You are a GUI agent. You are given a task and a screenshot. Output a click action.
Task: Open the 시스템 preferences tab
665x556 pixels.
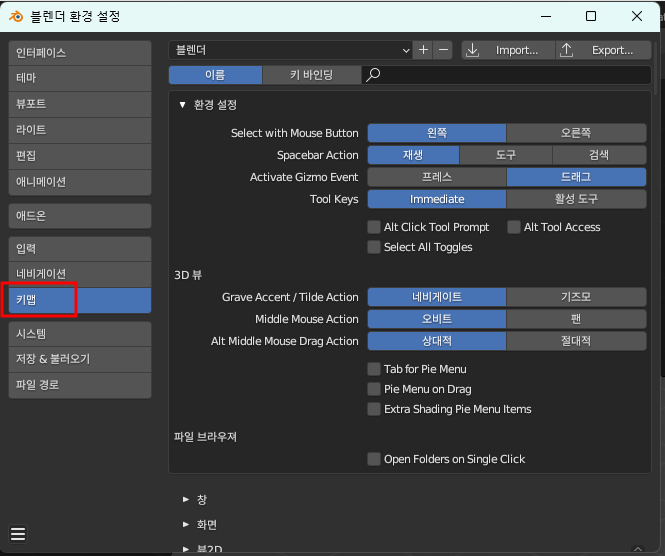pos(80,334)
